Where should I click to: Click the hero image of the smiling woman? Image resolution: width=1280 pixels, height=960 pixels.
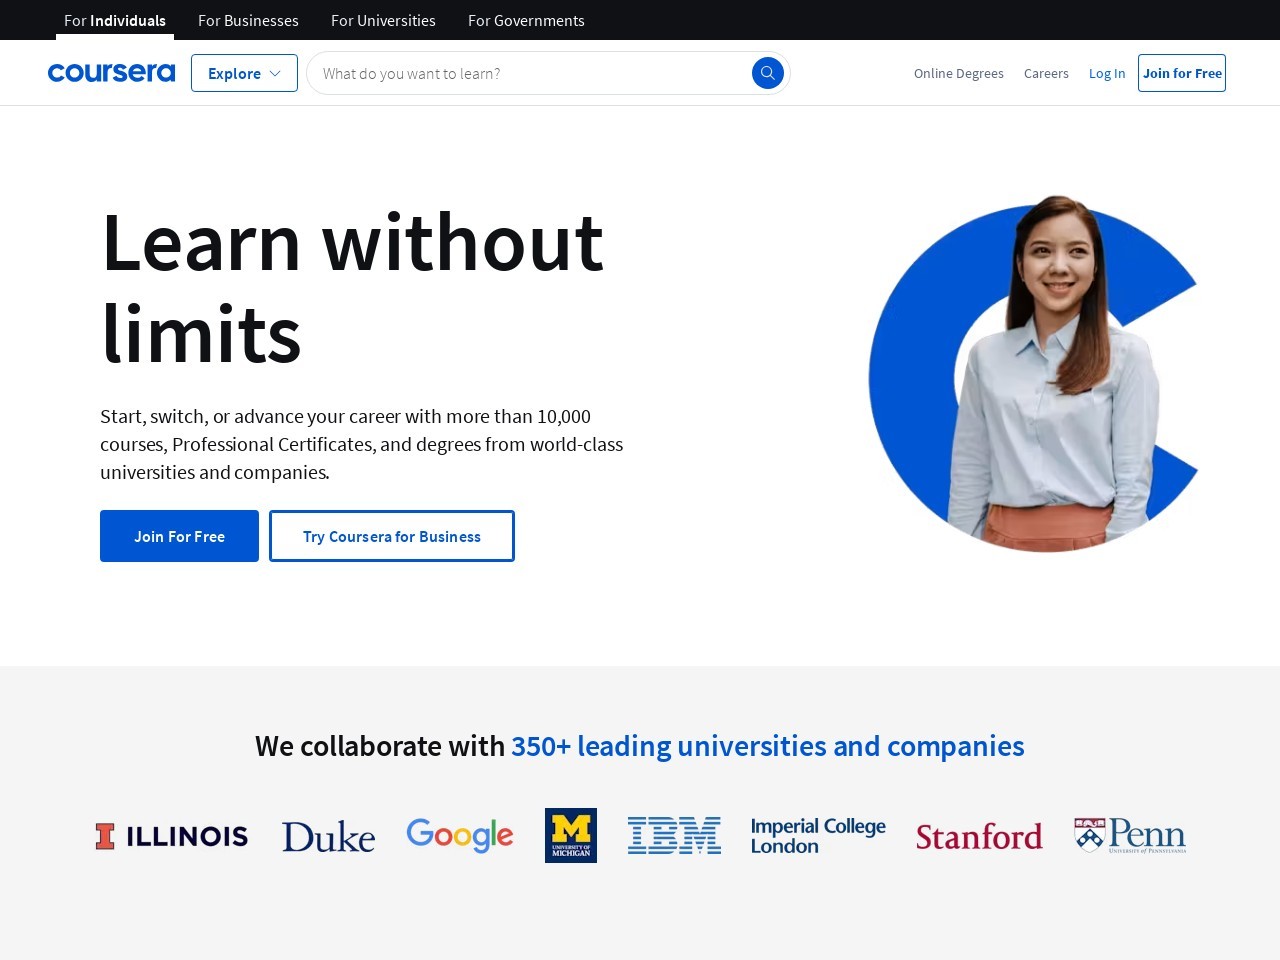(1033, 373)
